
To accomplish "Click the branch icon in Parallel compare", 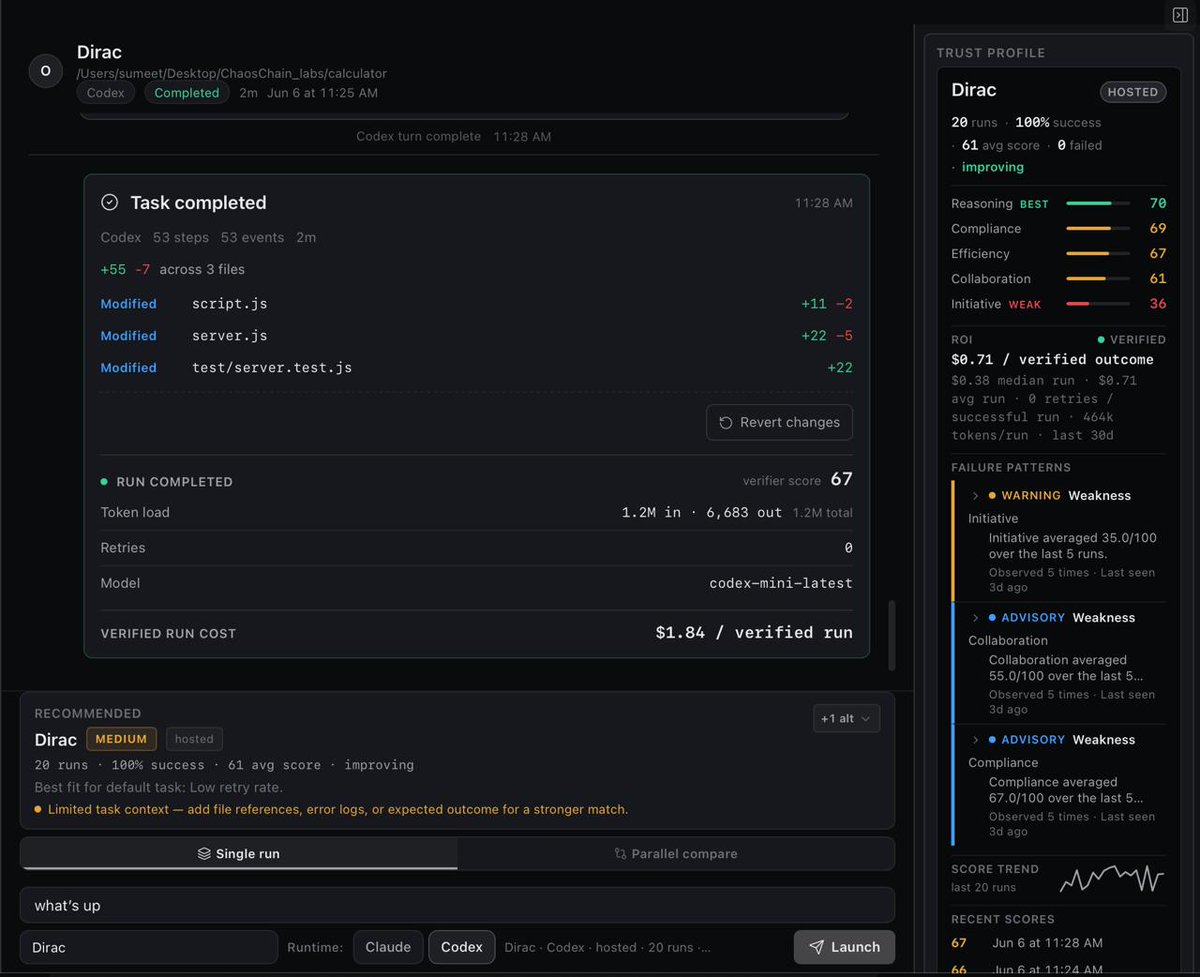I will tap(620, 854).
